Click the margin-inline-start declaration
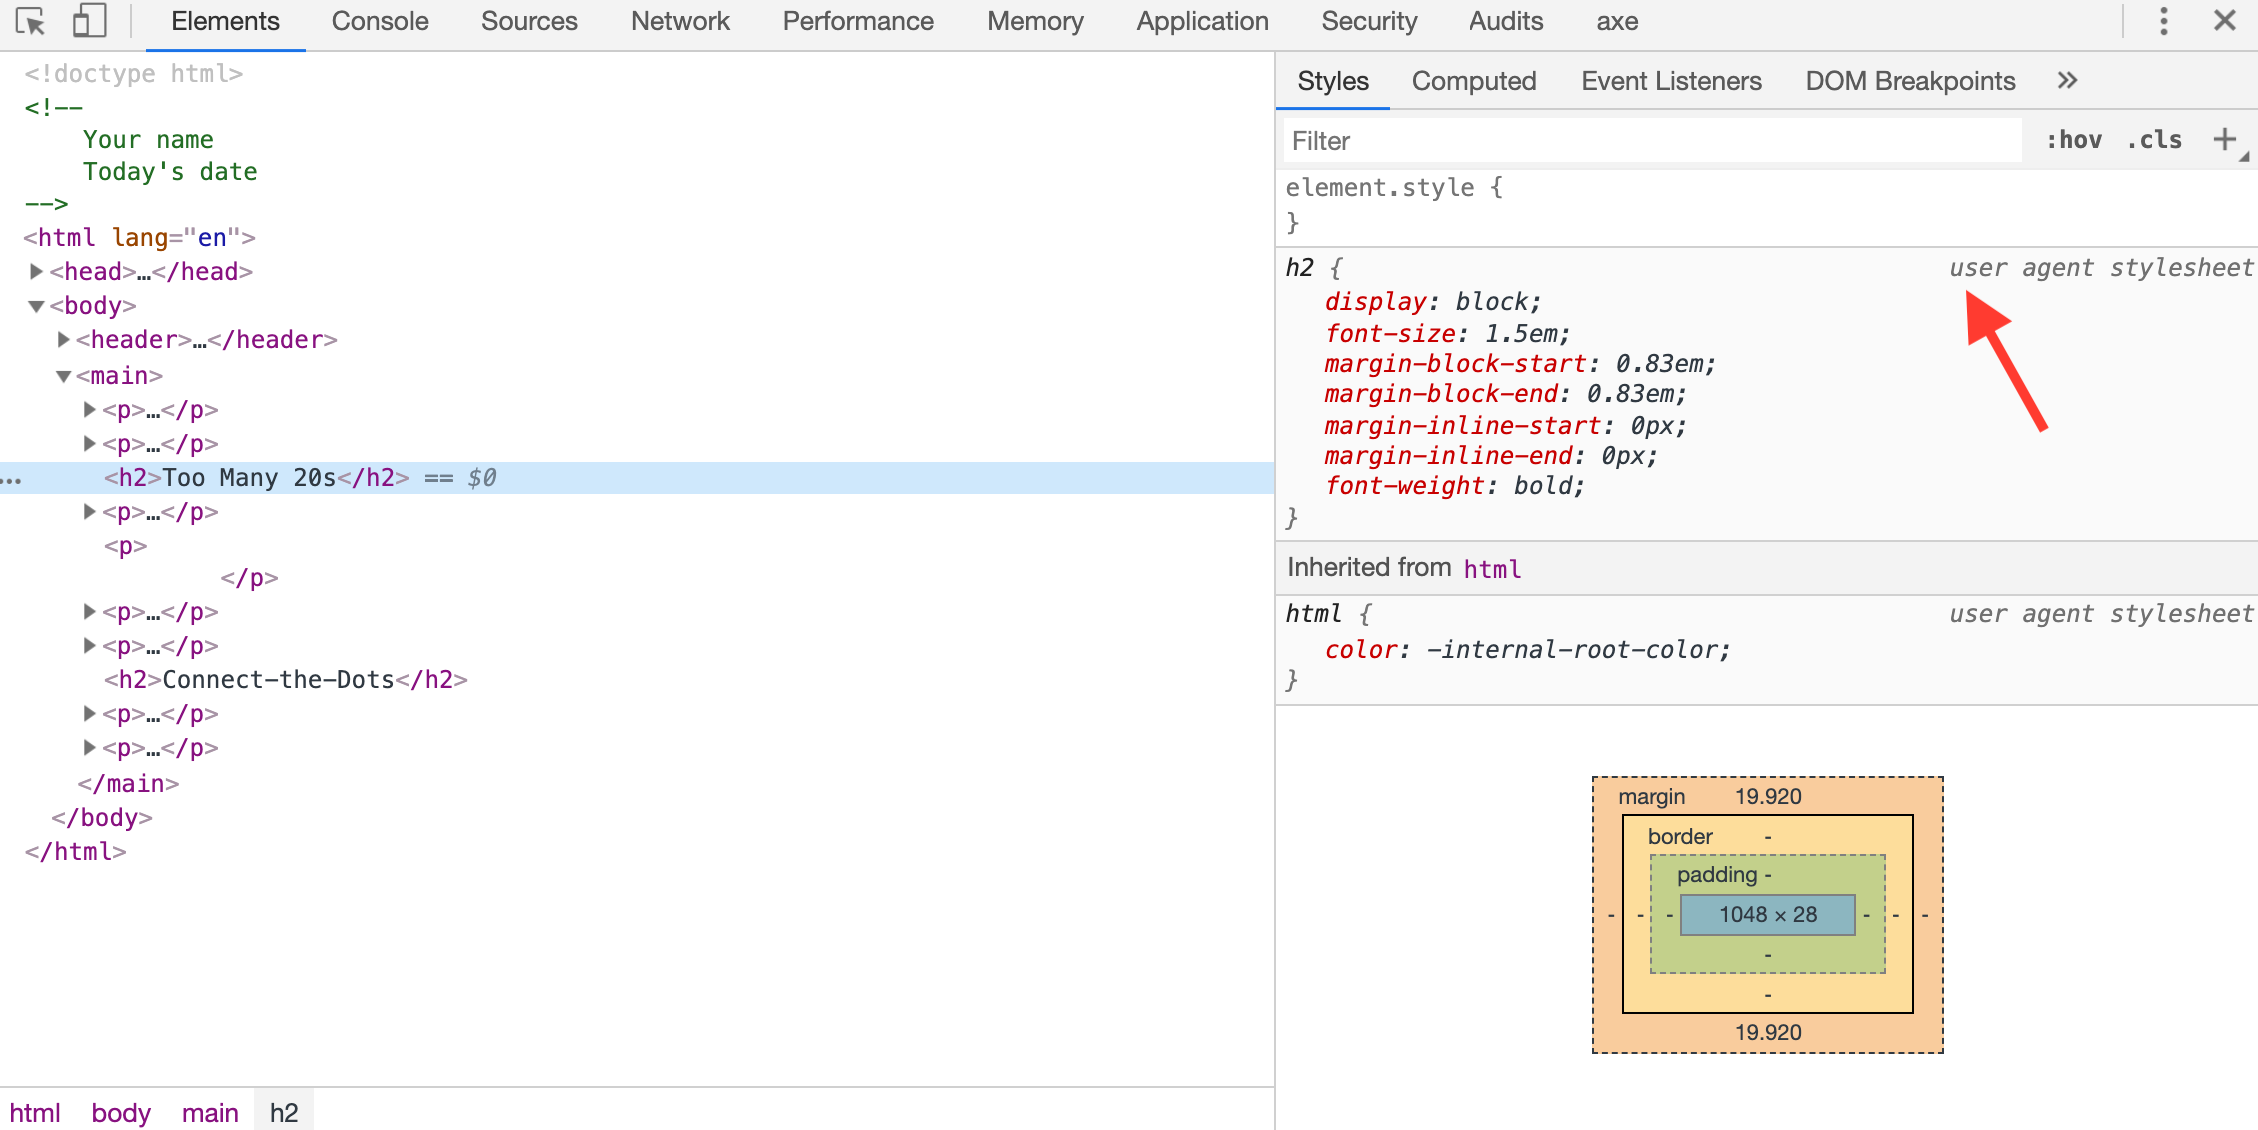This screenshot has height=1130, width=2258. [1505, 426]
